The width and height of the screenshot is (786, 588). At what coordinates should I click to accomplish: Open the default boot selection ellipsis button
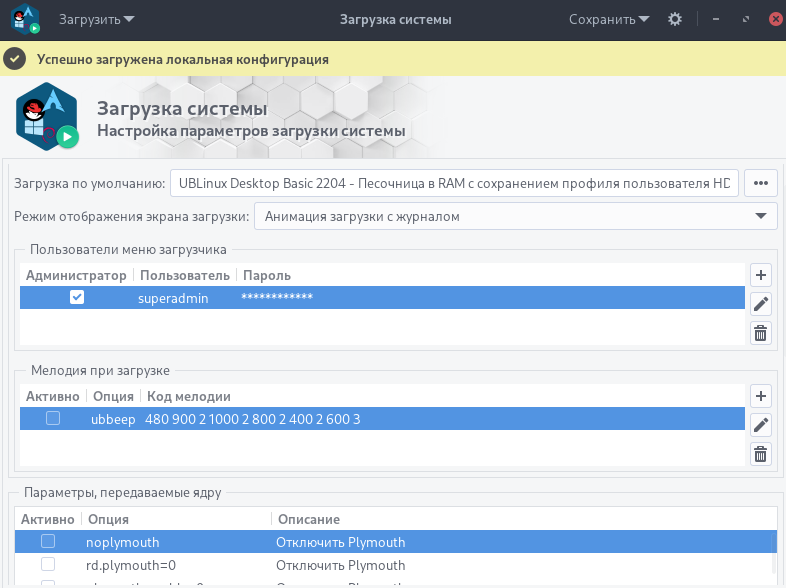pyautogui.click(x=760, y=183)
